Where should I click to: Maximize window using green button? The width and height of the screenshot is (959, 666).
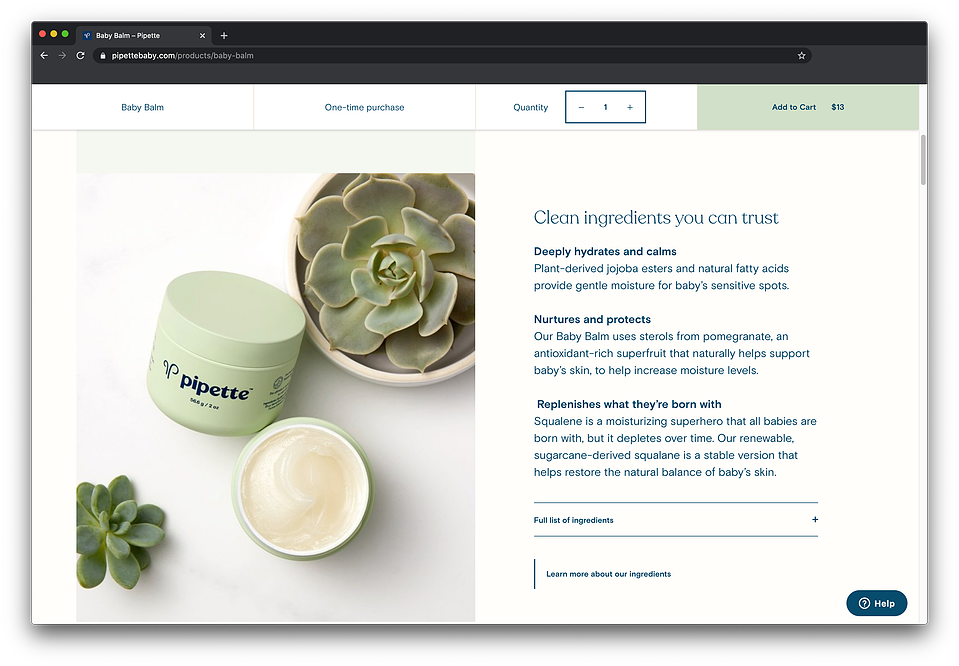[65, 34]
